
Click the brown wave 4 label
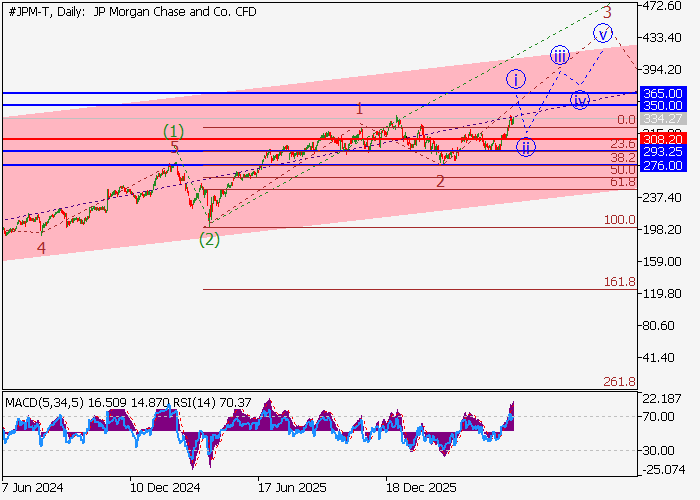(41, 248)
